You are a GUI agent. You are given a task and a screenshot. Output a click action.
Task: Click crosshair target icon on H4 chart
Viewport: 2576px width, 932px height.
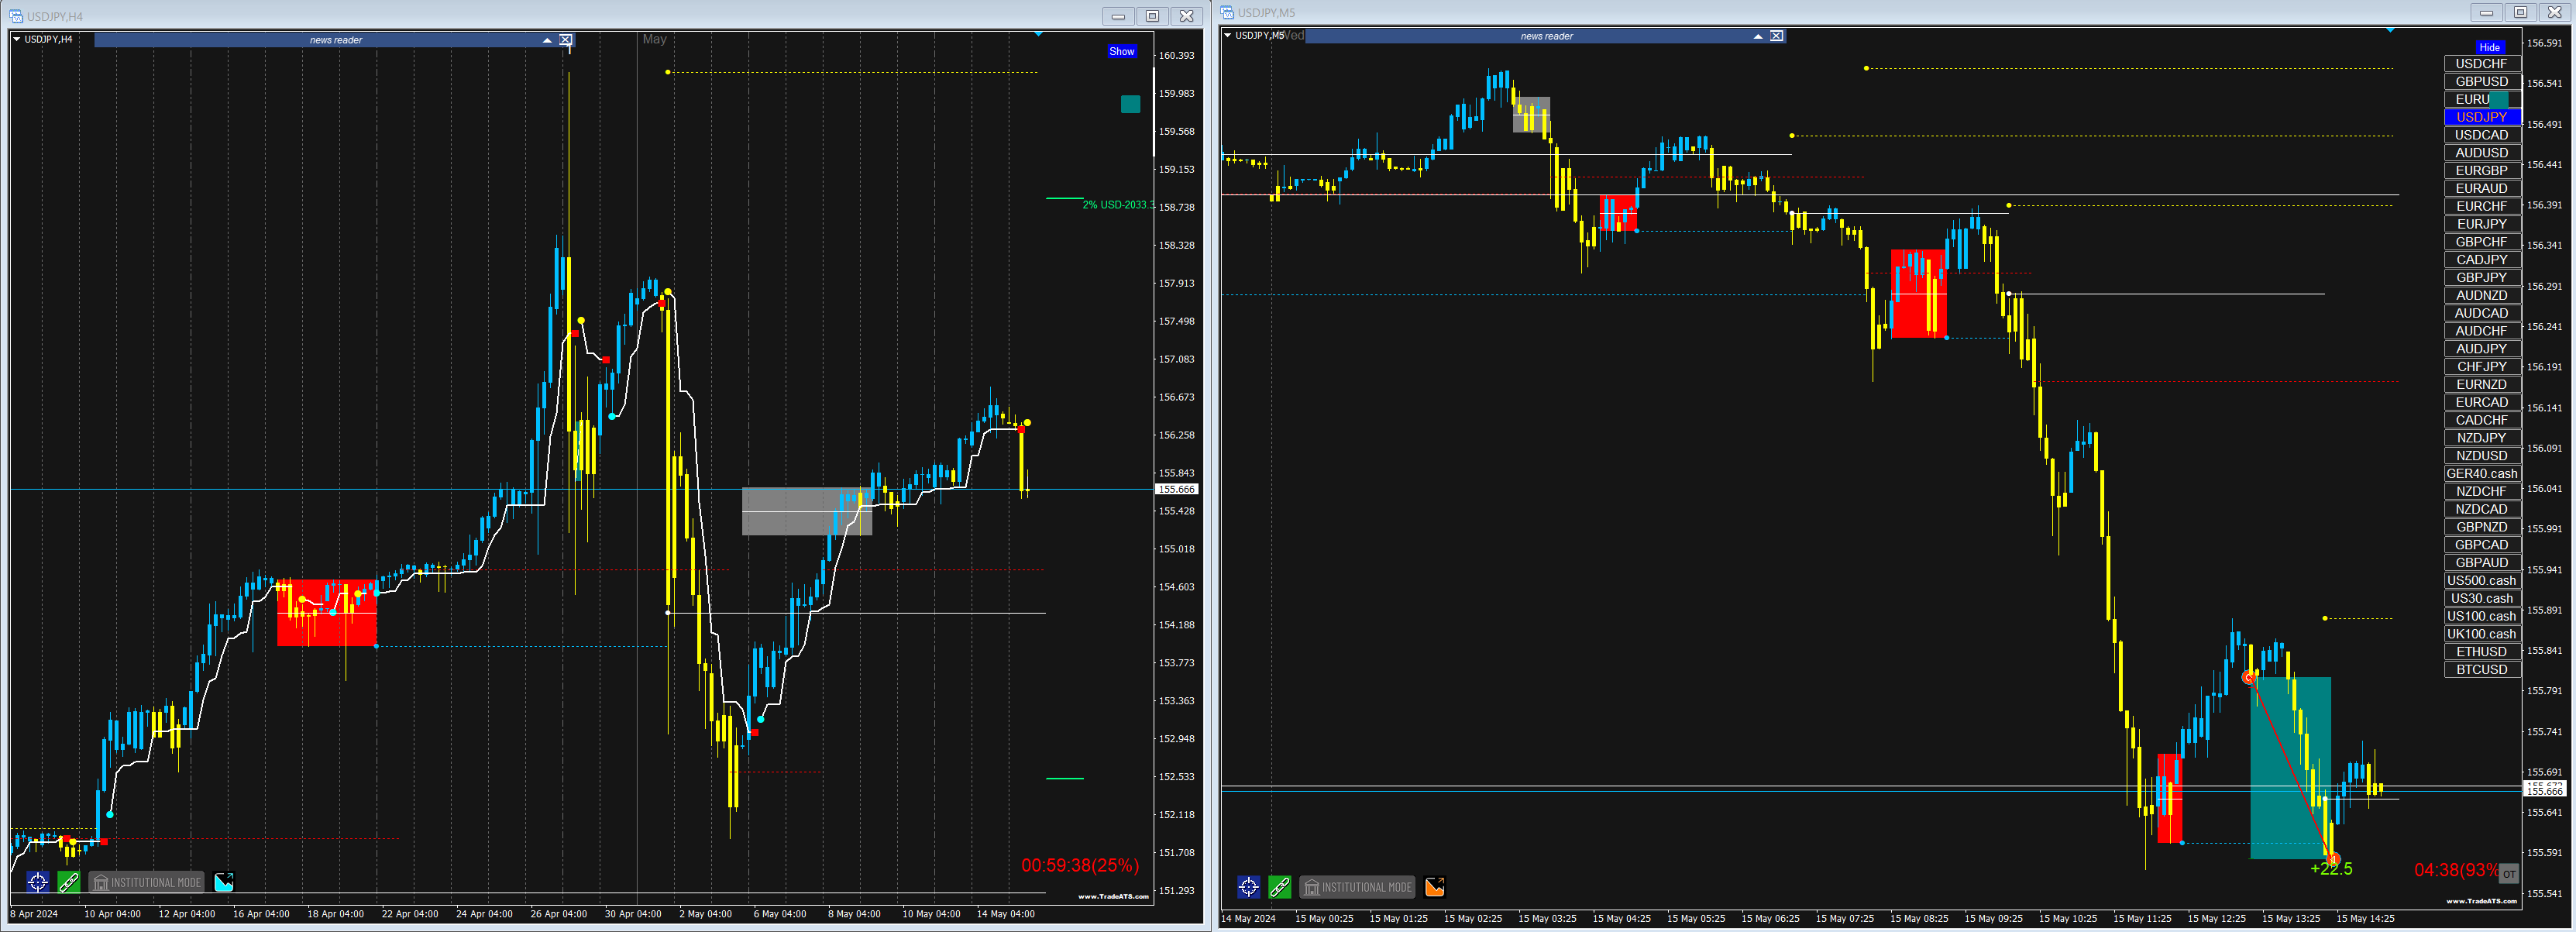[38, 882]
